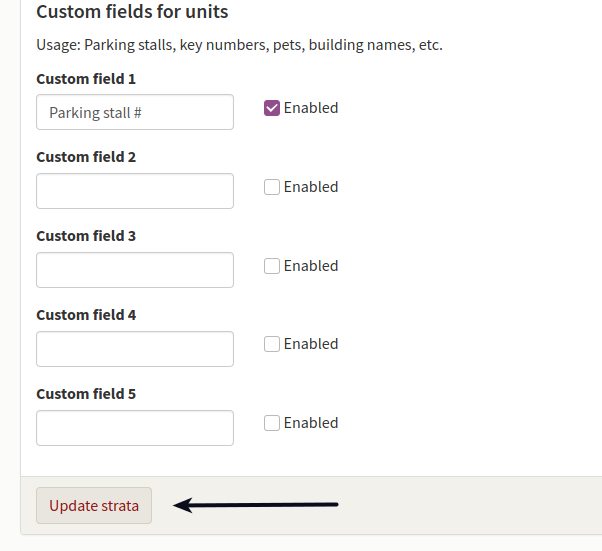The image size is (602, 551).
Task: Click the 'Custom field 2' label text
Action: tap(86, 157)
